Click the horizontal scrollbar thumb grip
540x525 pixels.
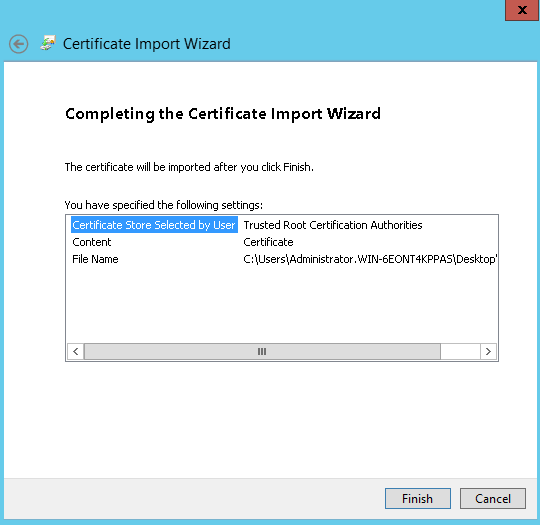[x=262, y=351]
